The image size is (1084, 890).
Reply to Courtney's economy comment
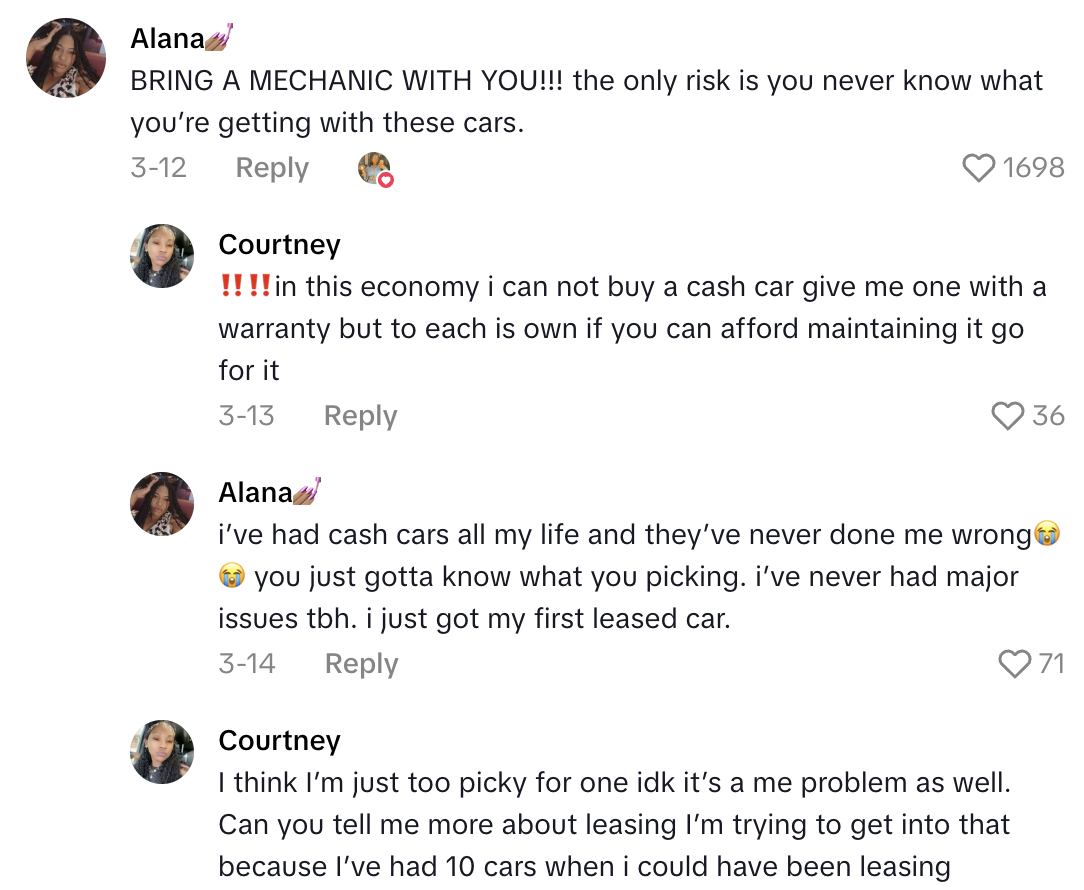360,416
